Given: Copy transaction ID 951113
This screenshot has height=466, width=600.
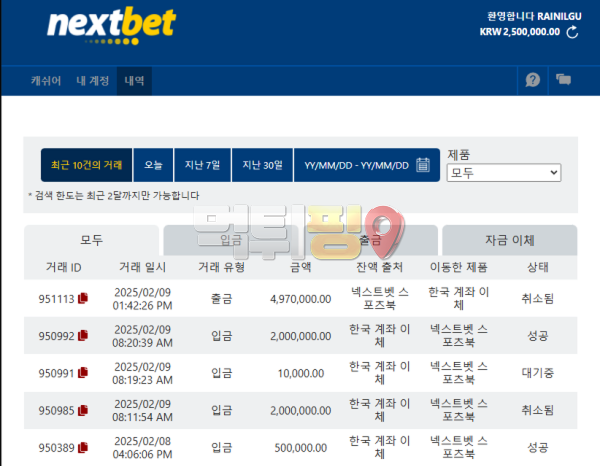Looking at the screenshot, I should pos(83,298).
